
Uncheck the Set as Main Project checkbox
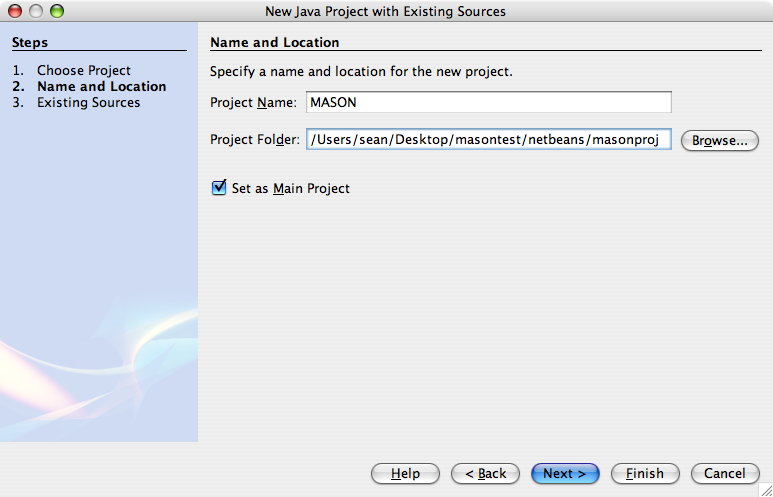[x=219, y=187]
